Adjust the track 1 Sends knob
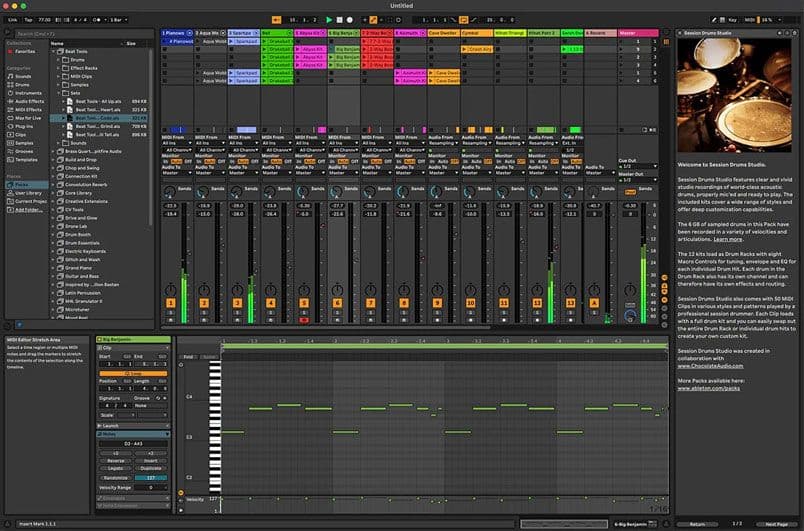Screen dimensions: 804x531 [x=169, y=192]
